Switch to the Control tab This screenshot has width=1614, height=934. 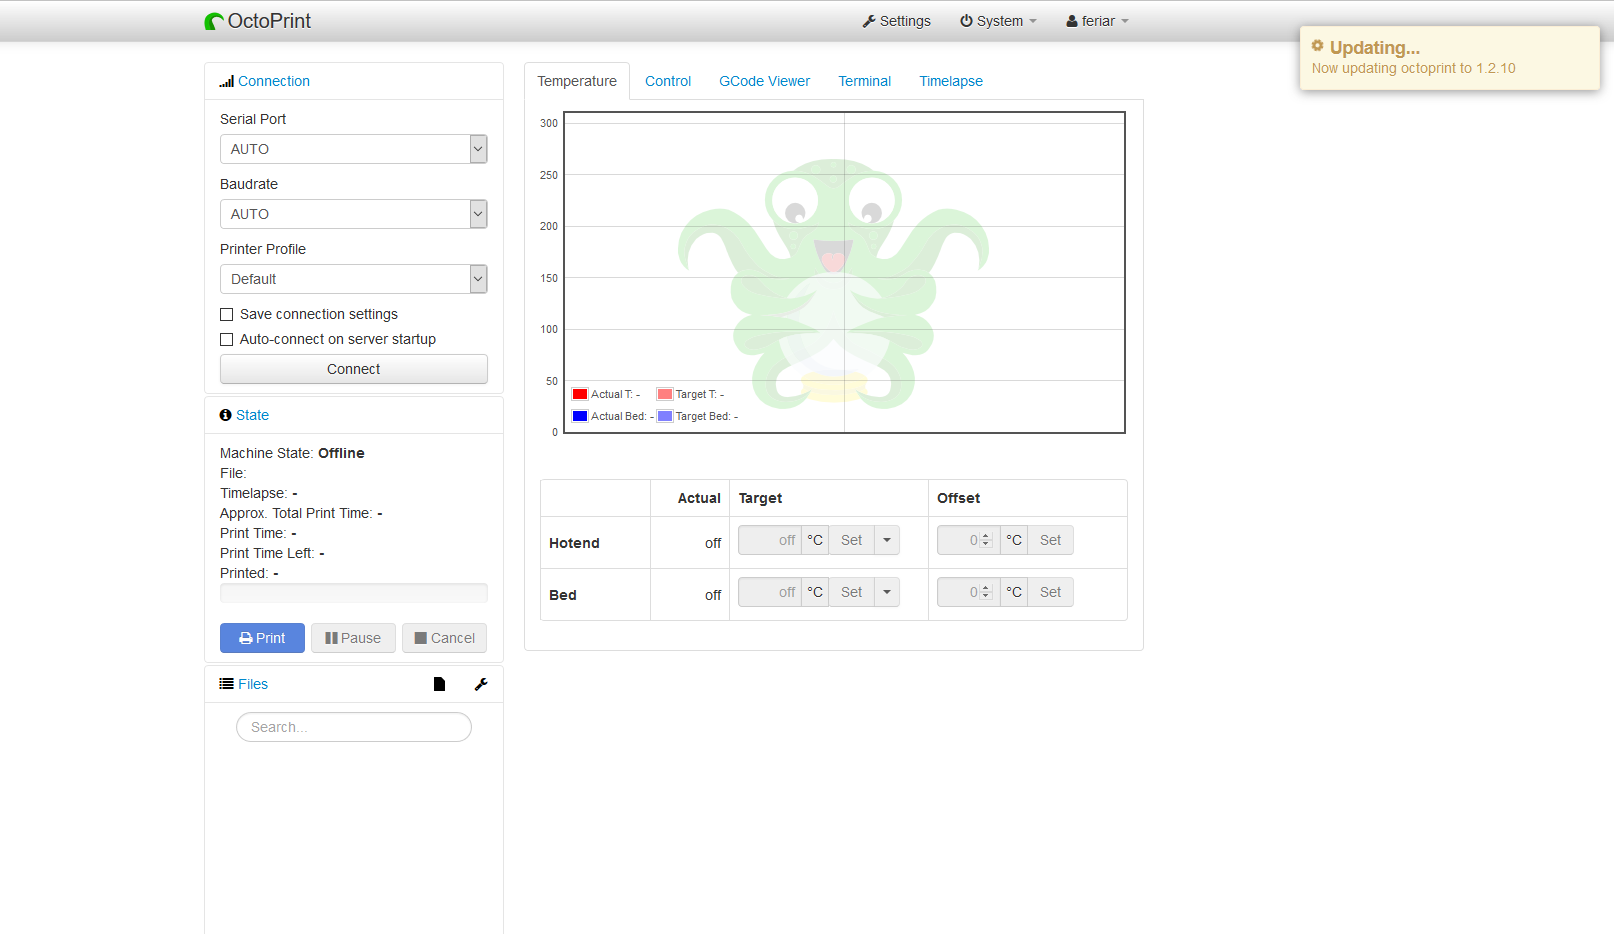pos(668,81)
